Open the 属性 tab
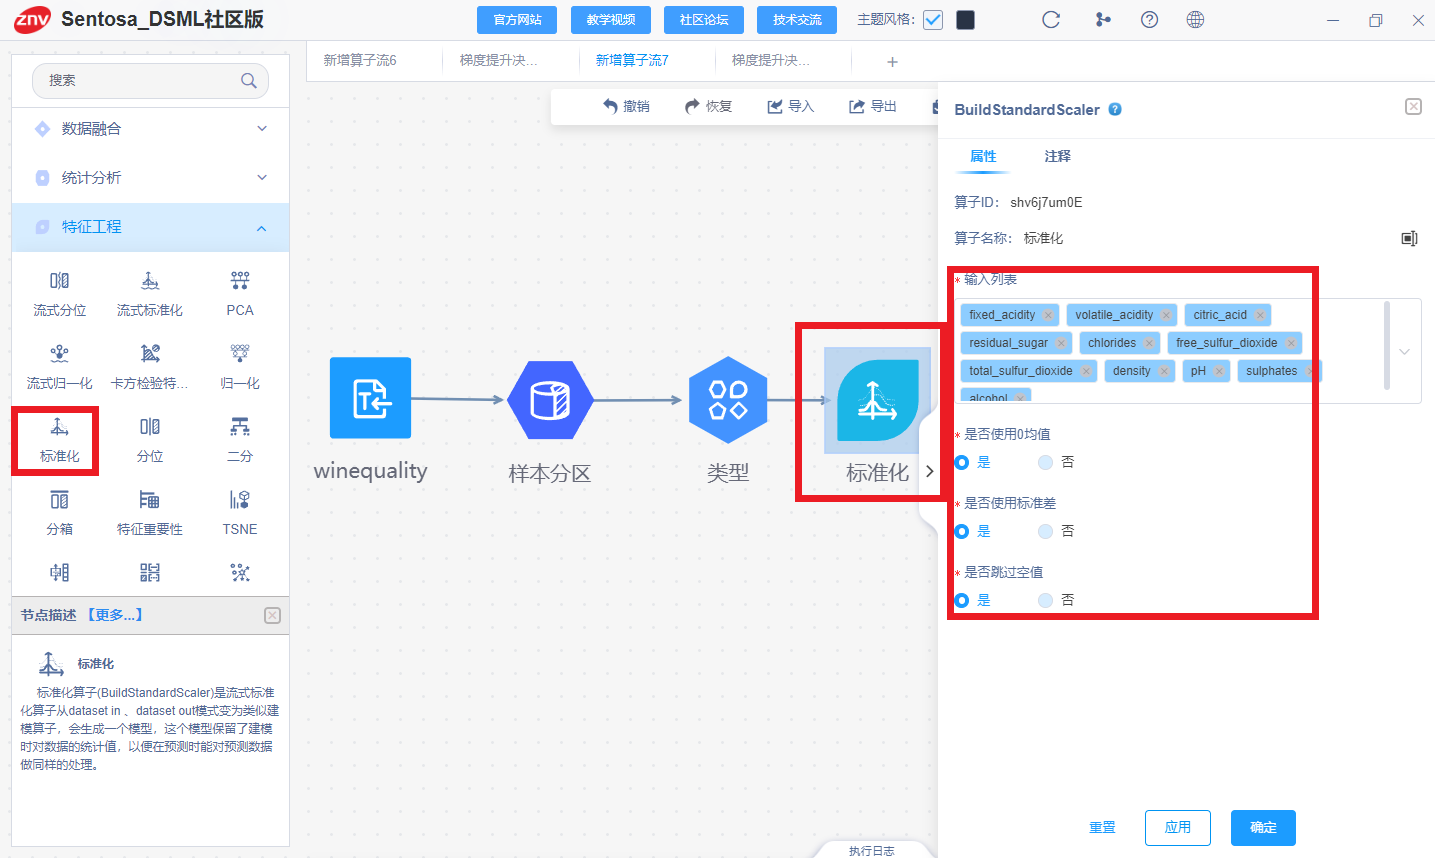Screen dimensions: 1435x858 coord(983,156)
